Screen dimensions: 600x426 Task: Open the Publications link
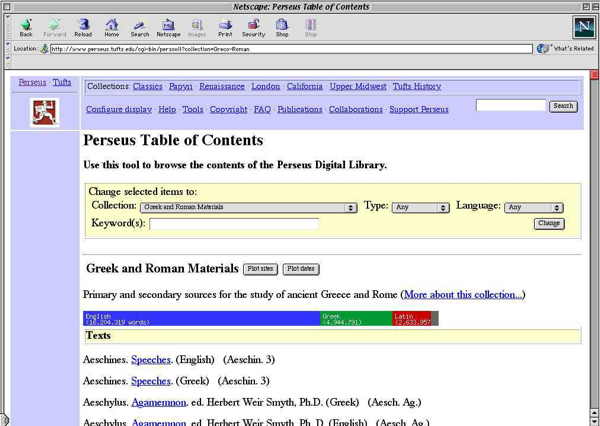click(x=300, y=109)
